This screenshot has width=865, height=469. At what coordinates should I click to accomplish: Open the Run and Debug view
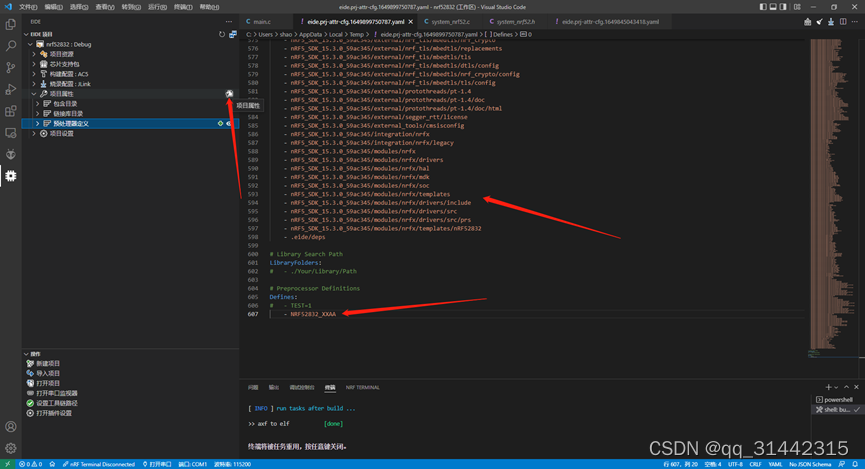click(x=10, y=89)
